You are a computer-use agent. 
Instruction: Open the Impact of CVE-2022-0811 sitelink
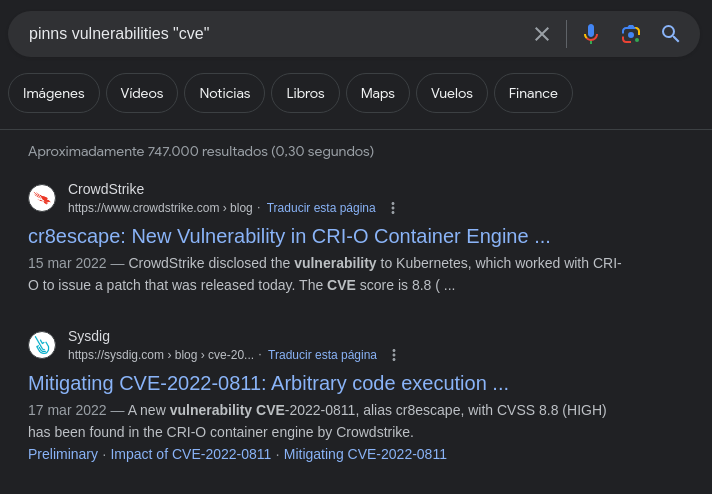[x=191, y=454]
